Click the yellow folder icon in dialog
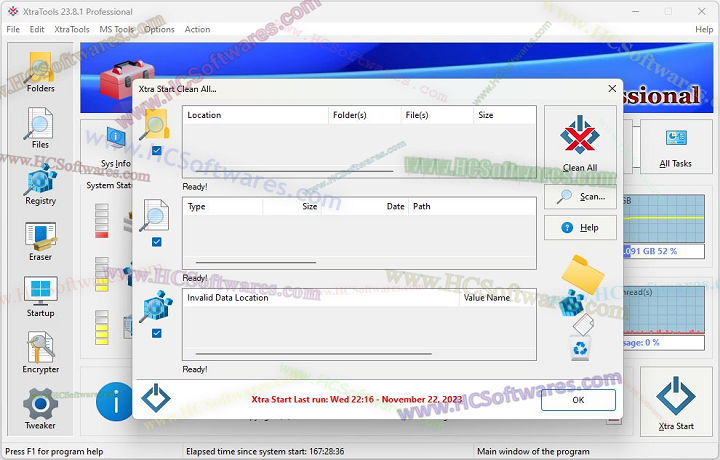Viewport: 720px width, 460px height. coord(583,274)
